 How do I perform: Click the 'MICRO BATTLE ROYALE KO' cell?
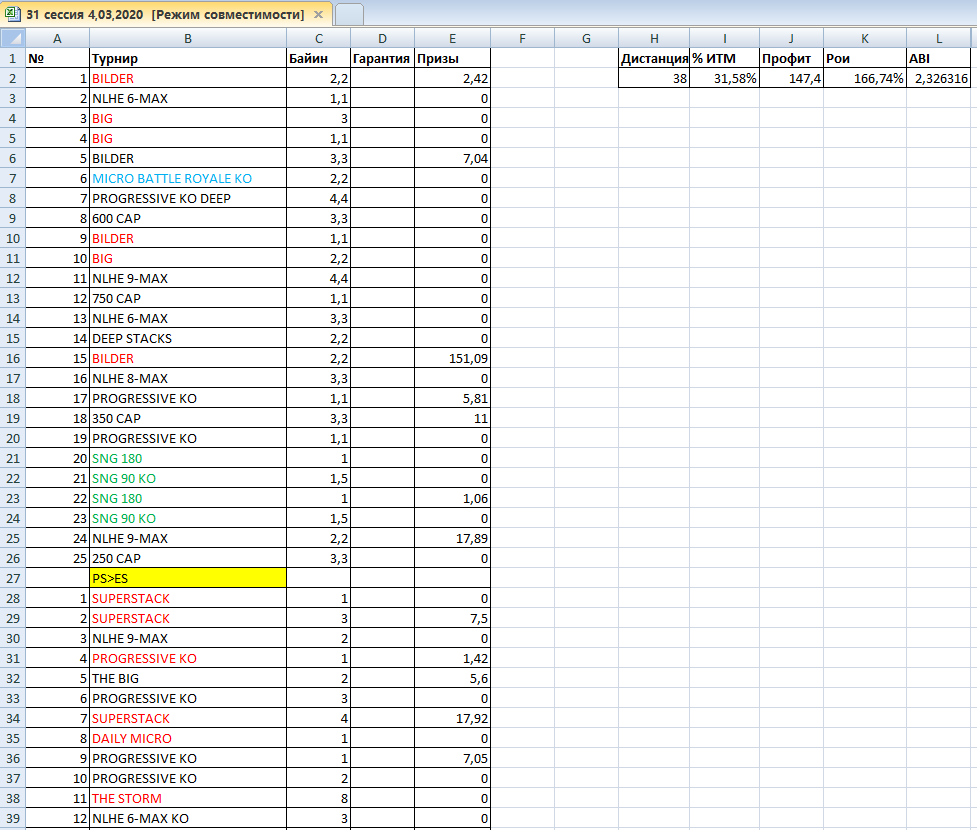[188, 179]
